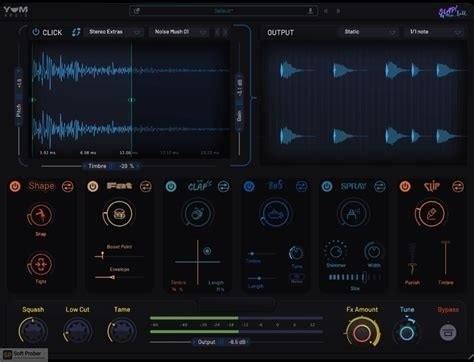
Task: Click the Yum Audio logo
Action: click(16, 11)
